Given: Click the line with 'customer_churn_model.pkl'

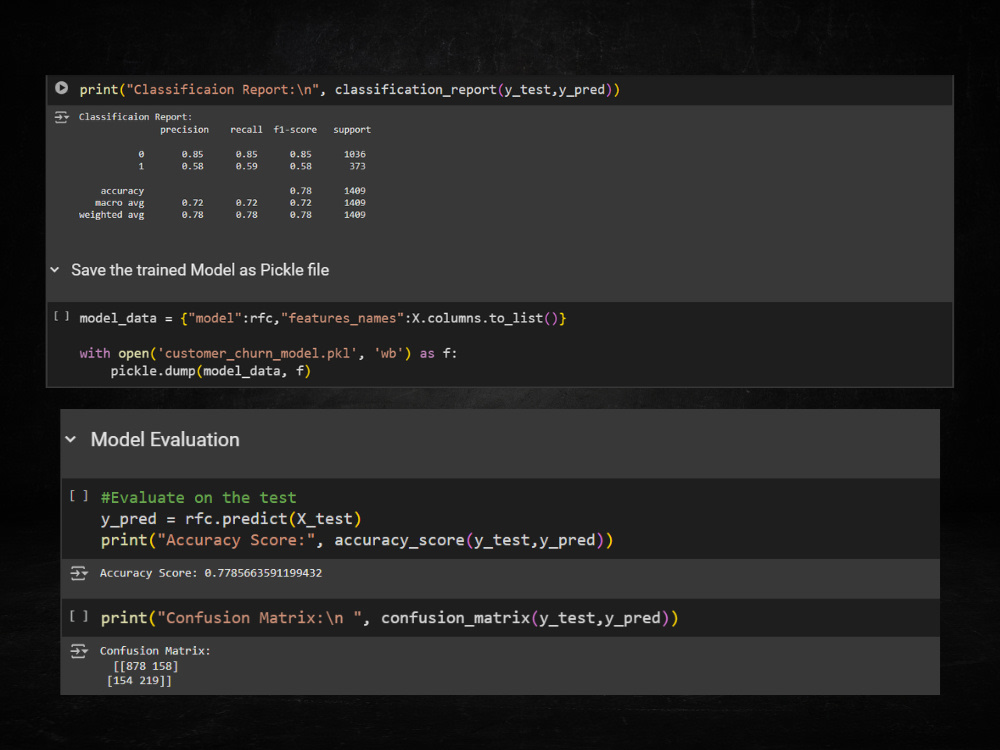Looking at the screenshot, I should click(x=268, y=353).
